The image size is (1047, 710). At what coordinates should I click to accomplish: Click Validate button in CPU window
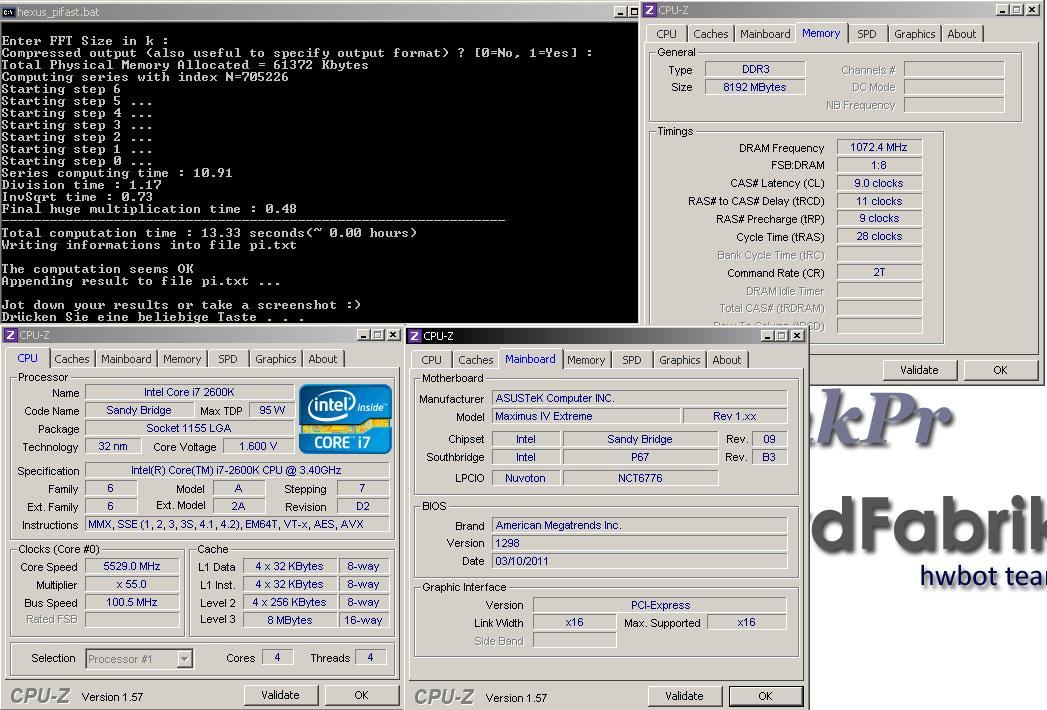(x=280, y=695)
